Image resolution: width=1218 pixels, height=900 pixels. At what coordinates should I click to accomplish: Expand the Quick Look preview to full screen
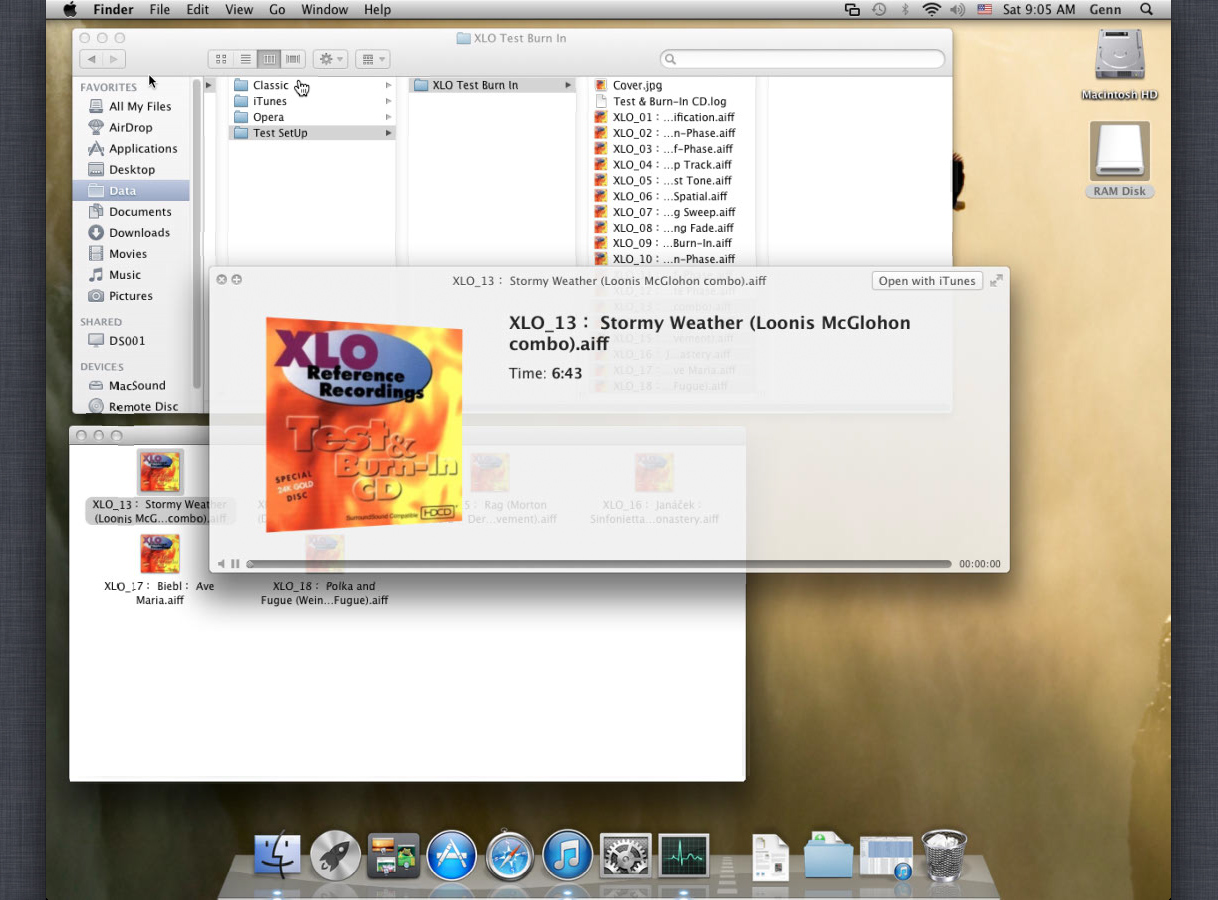996,281
